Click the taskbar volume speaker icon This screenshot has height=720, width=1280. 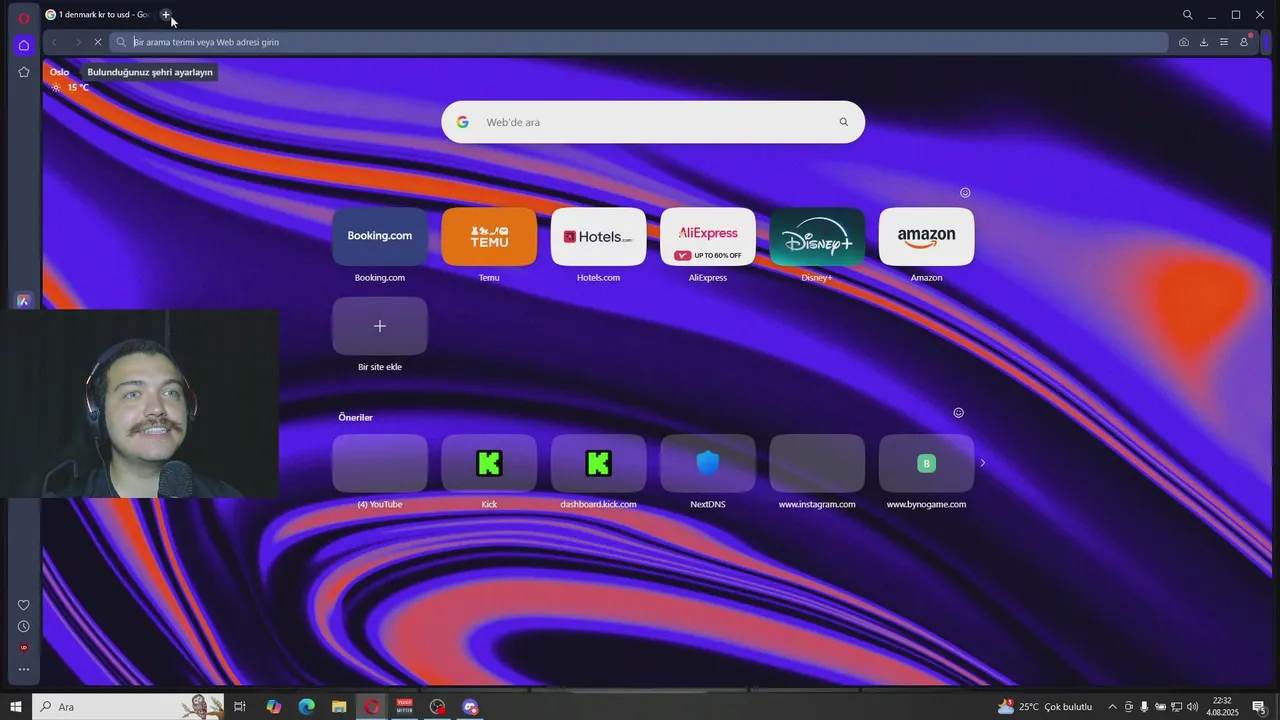[1192, 707]
